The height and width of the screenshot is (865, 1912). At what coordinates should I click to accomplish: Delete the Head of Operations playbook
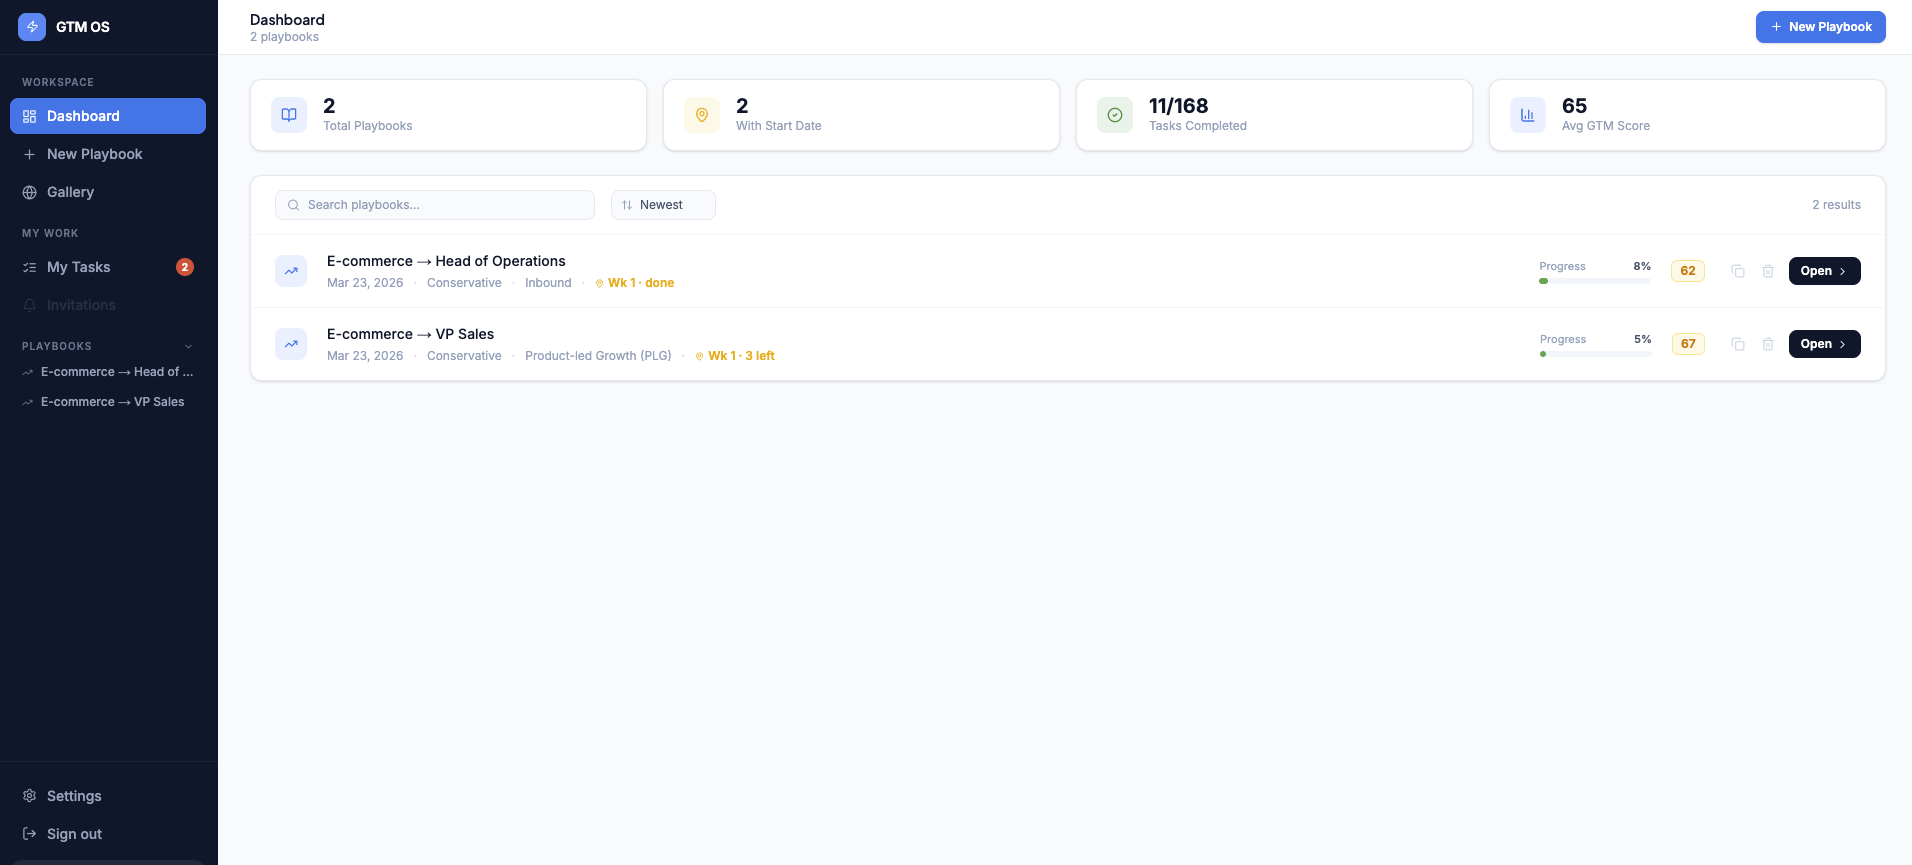[x=1768, y=271]
